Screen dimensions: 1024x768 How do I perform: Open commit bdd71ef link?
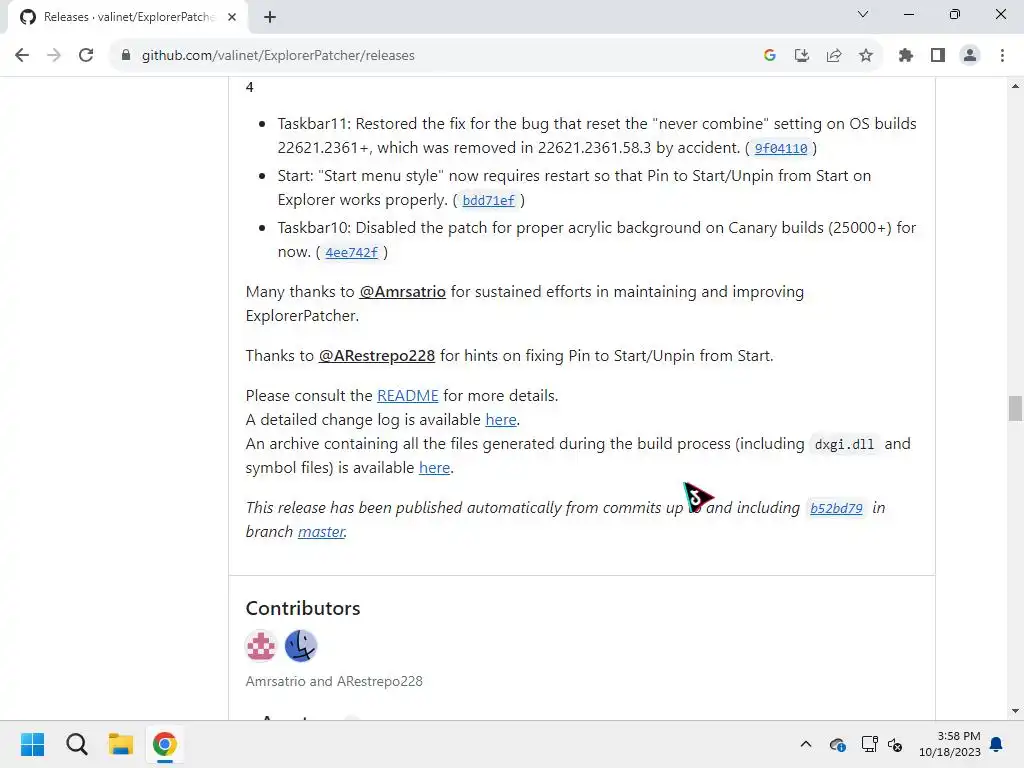pyautogui.click(x=488, y=200)
